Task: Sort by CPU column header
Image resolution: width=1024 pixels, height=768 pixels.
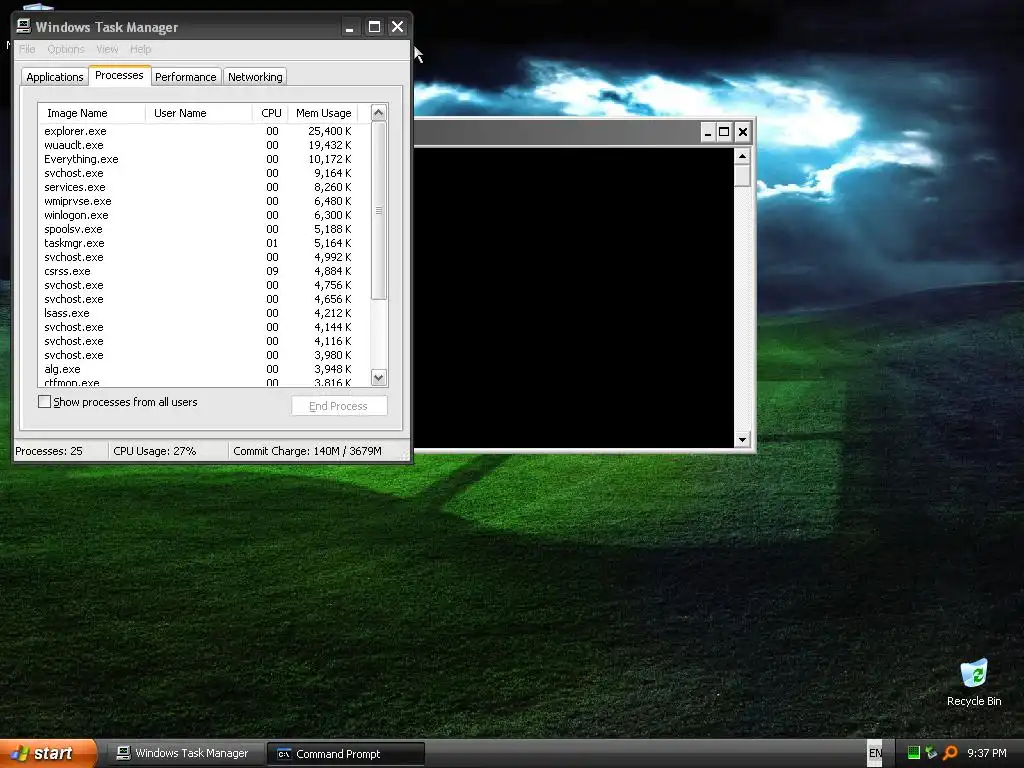Action: (270, 113)
